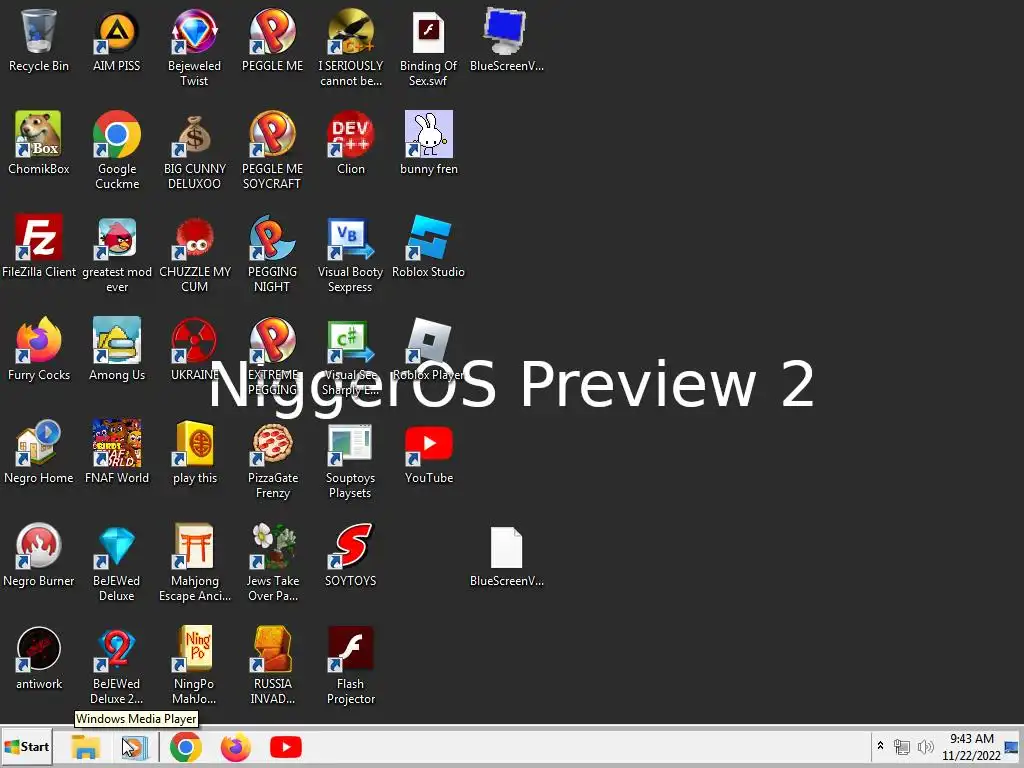Launch the Bejeweled Twist shortcut
Image resolution: width=1024 pixels, height=768 pixels.
(x=195, y=48)
